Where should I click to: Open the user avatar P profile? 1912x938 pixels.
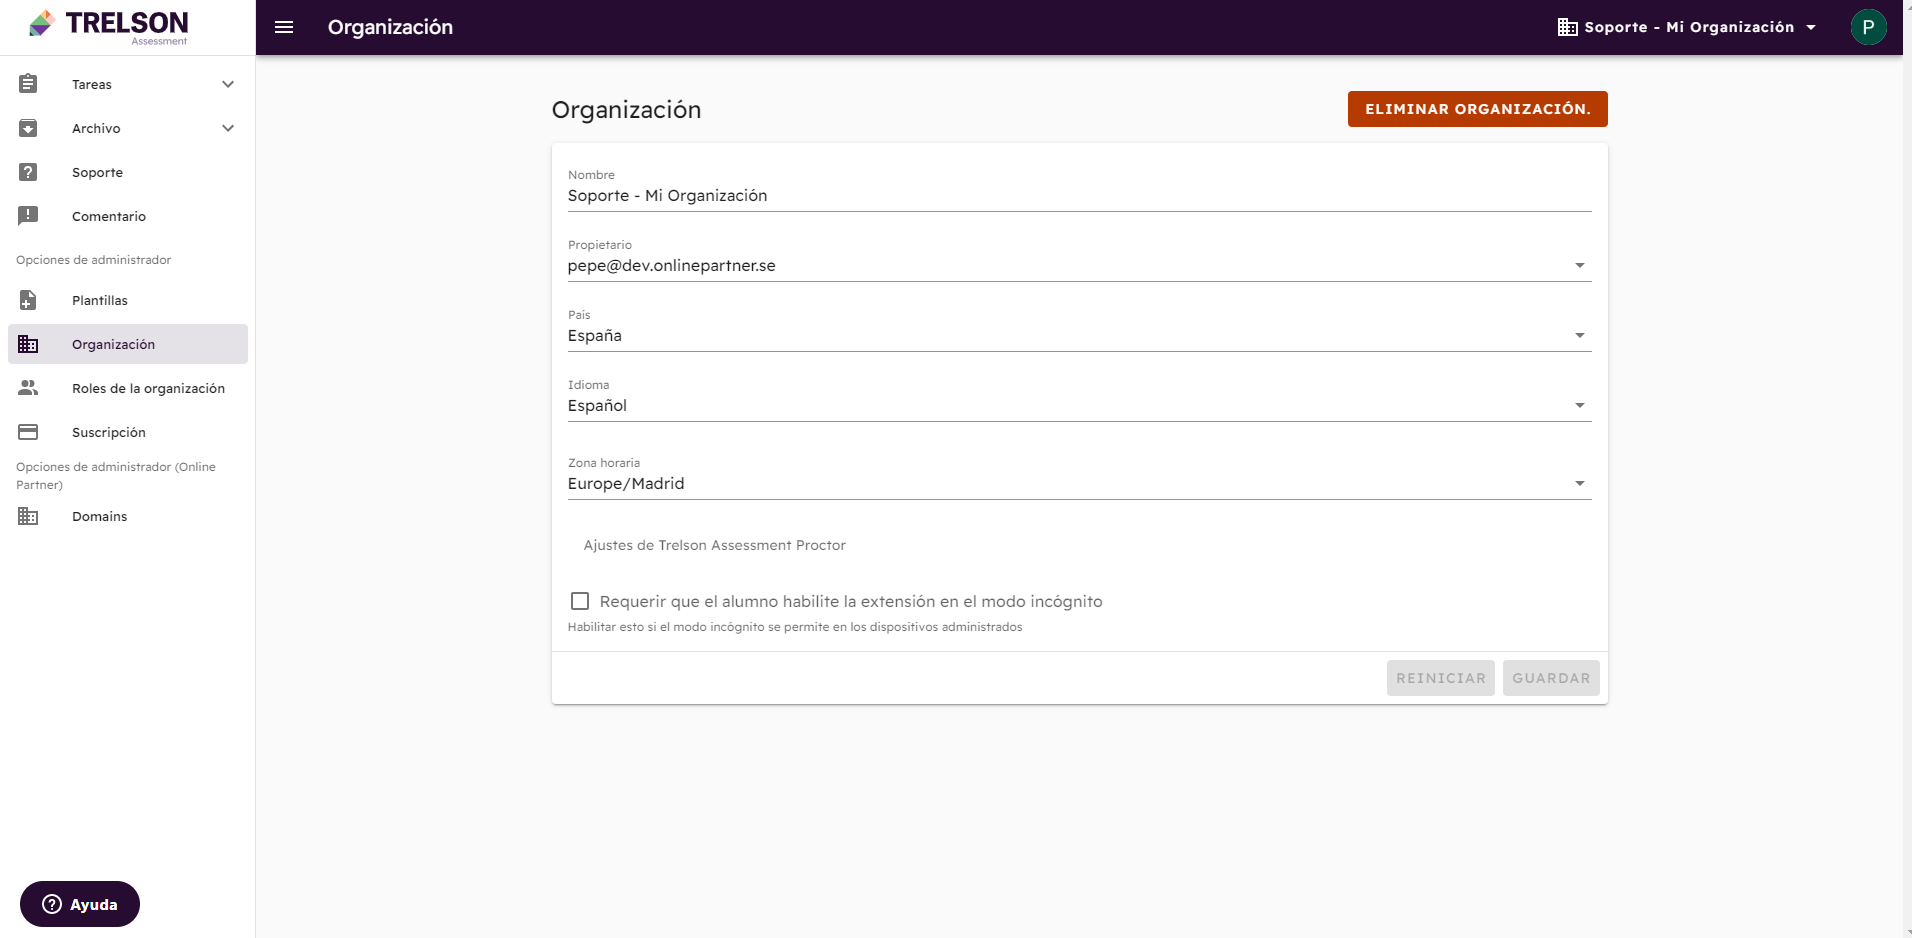point(1868,27)
